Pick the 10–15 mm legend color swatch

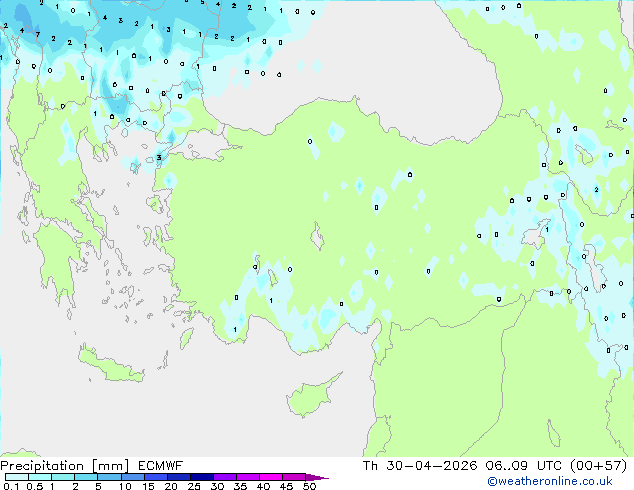pyautogui.click(x=132, y=477)
